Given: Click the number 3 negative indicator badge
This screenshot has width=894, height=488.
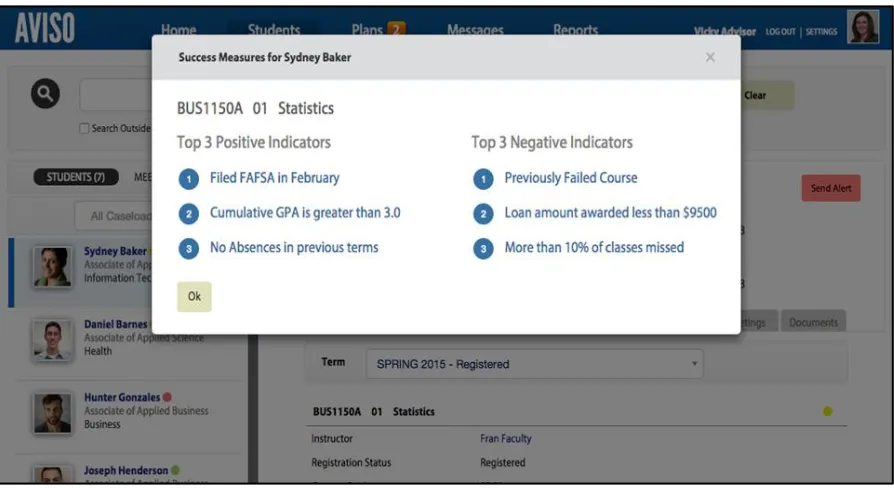Looking at the screenshot, I should pos(483,249).
